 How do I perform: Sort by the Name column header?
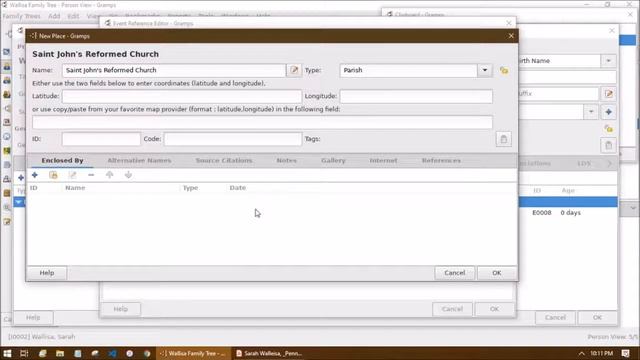coord(75,188)
